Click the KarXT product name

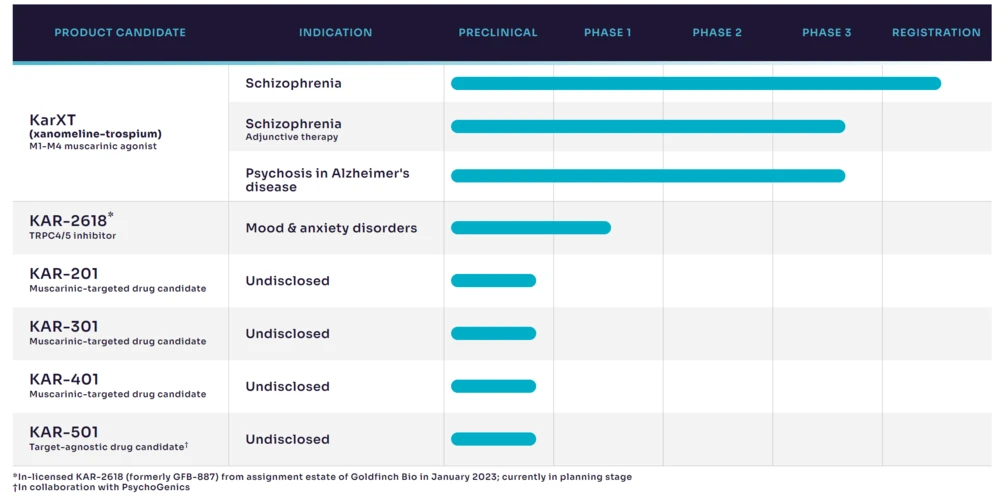pos(53,120)
